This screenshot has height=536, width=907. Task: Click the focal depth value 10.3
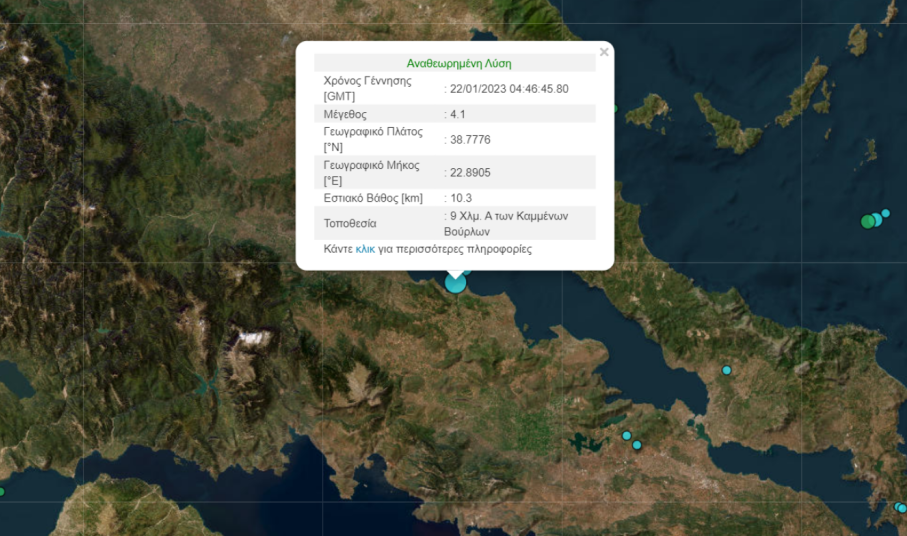click(x=461, y=198)
